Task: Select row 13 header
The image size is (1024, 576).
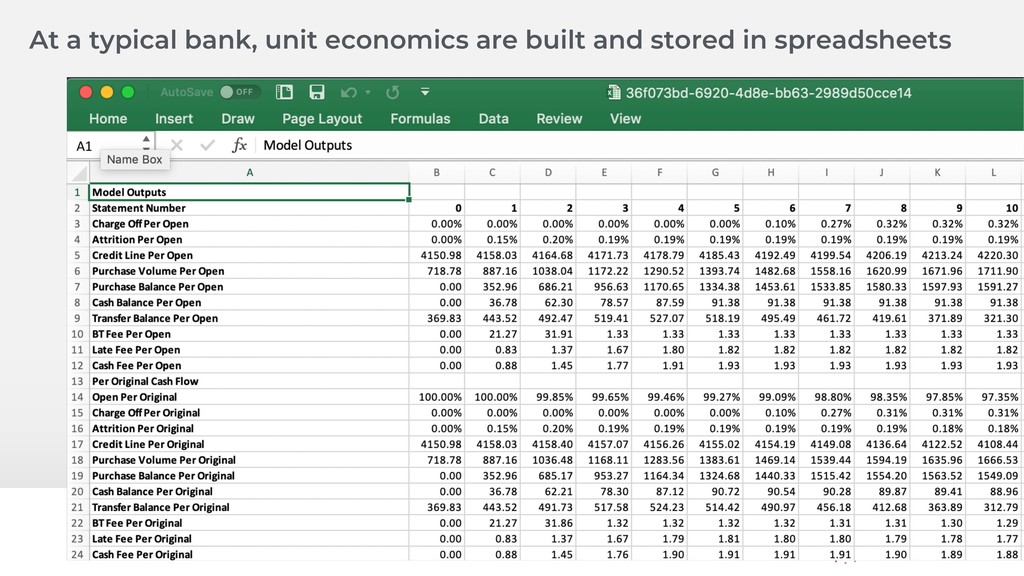Action: pos(77,381)
